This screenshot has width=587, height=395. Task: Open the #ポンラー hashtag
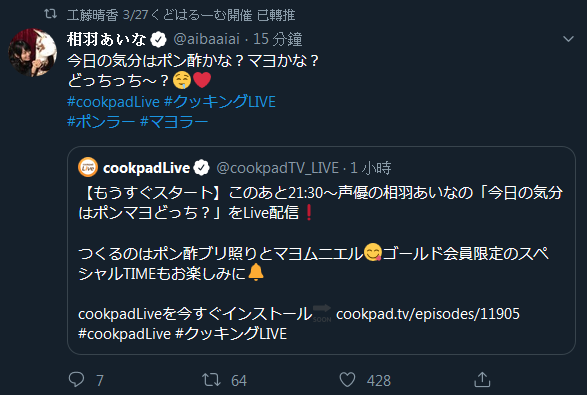click(101, 122)
